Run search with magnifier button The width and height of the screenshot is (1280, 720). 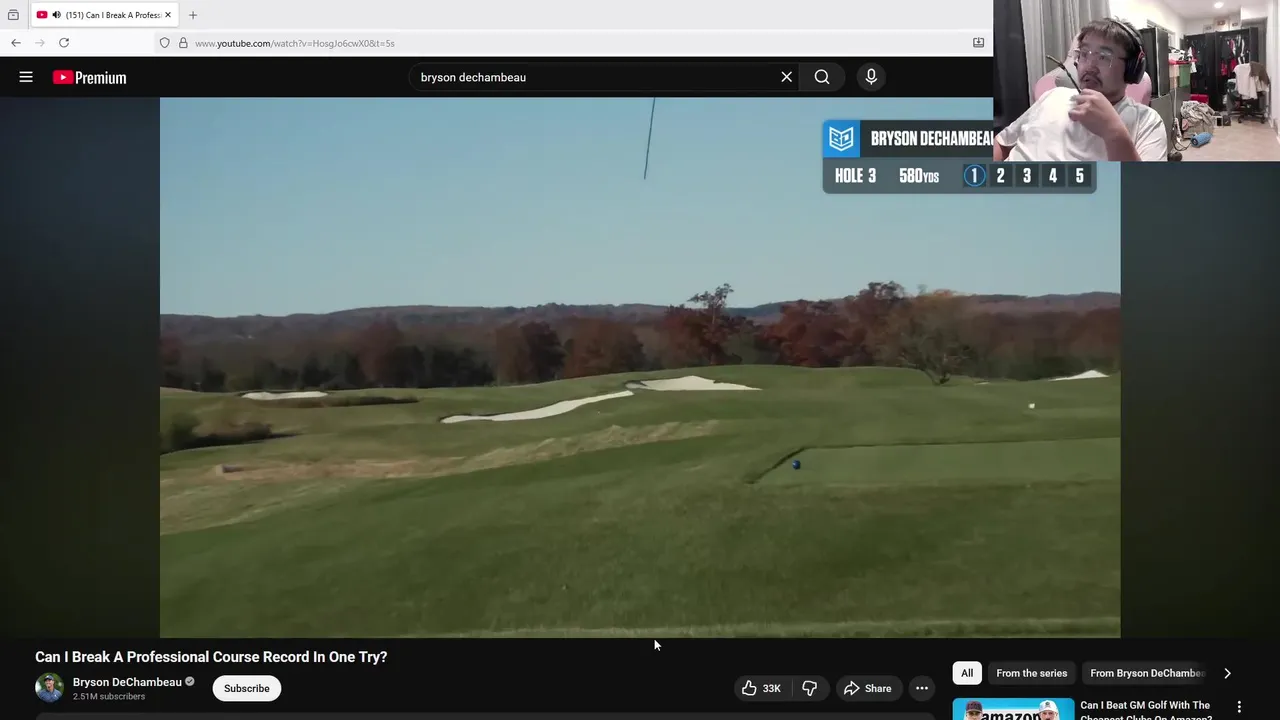[x=822, y=77]
